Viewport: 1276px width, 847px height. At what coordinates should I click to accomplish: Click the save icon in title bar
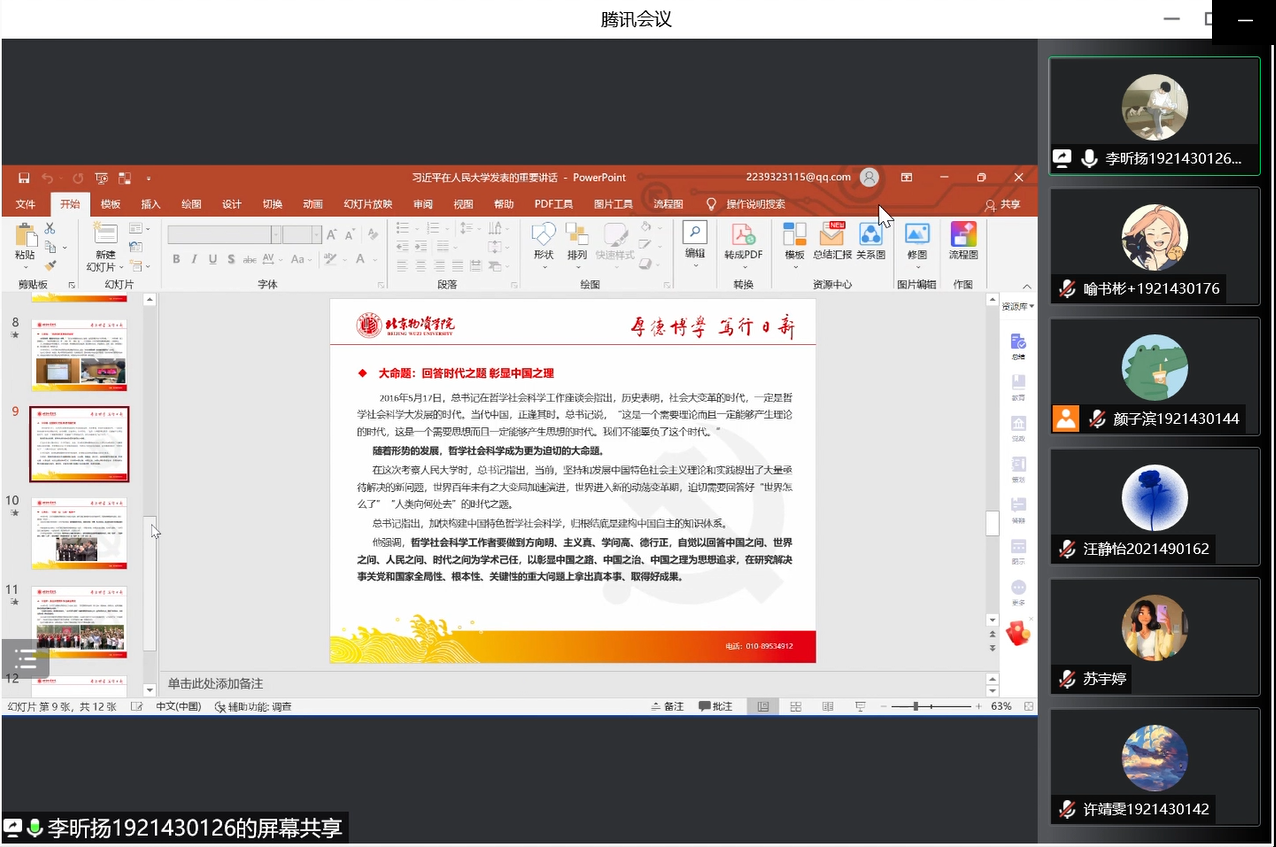pos(24,178)
